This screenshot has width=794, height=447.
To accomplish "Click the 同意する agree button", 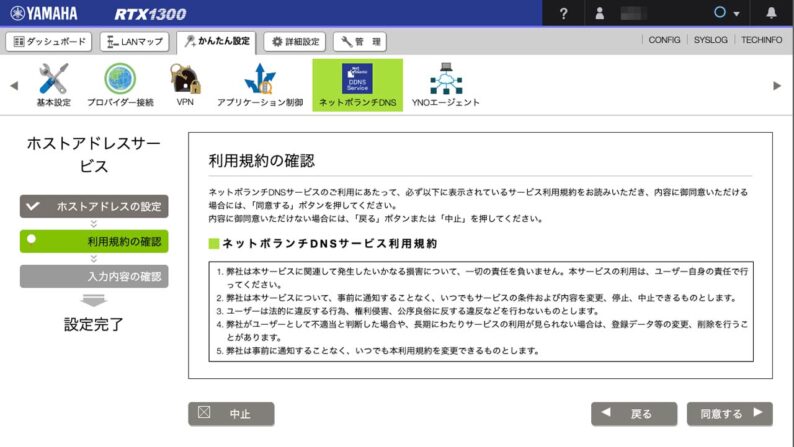I will point(730,414).
